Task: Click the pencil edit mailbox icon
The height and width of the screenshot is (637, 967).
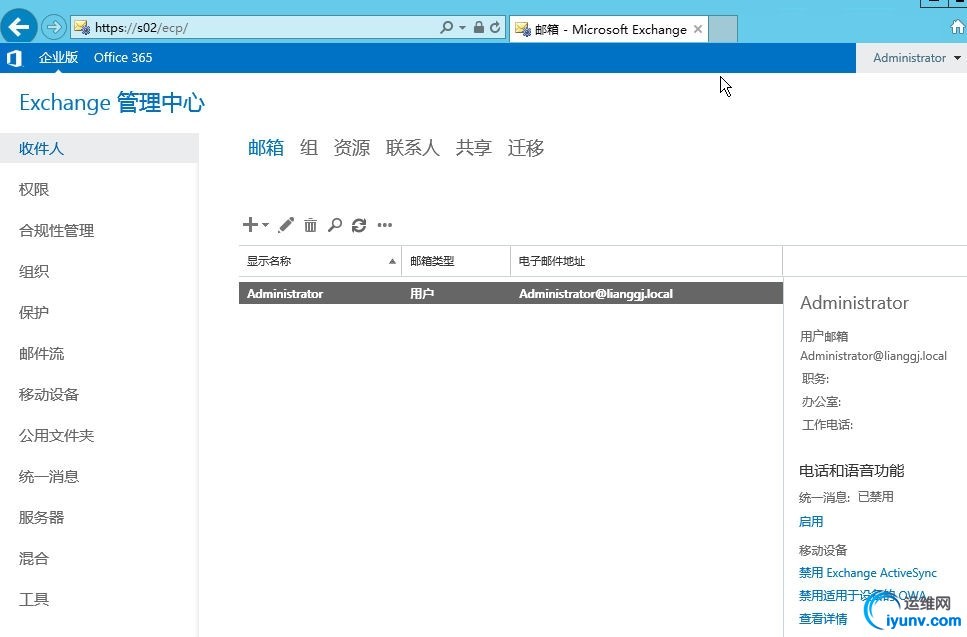Action: tap(286, 225)
